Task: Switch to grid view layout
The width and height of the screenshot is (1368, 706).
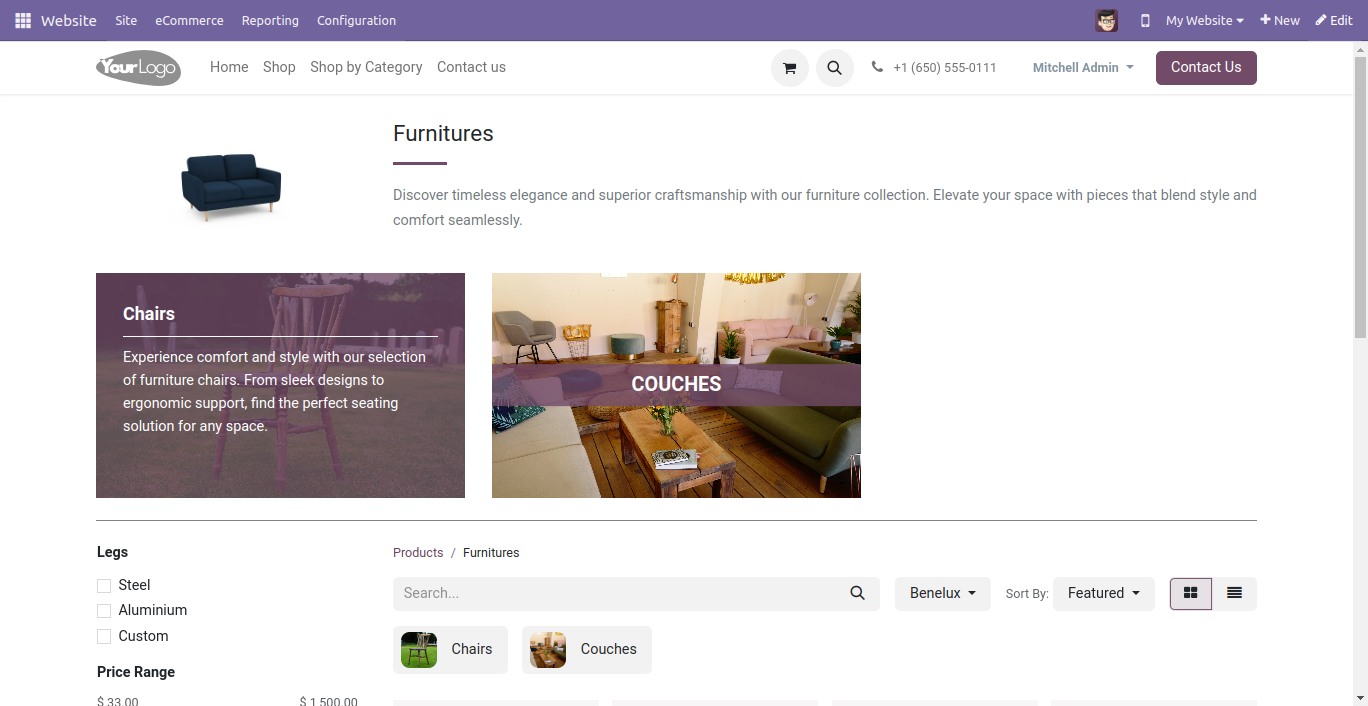Action: click(x=1190, y=593)
